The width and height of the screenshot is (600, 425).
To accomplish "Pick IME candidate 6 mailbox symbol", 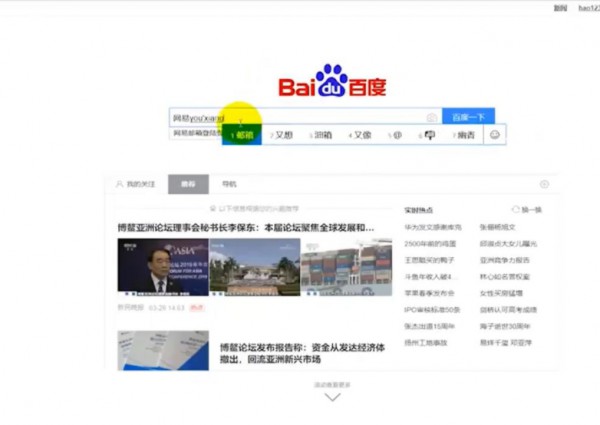I will tap(428, 135).
